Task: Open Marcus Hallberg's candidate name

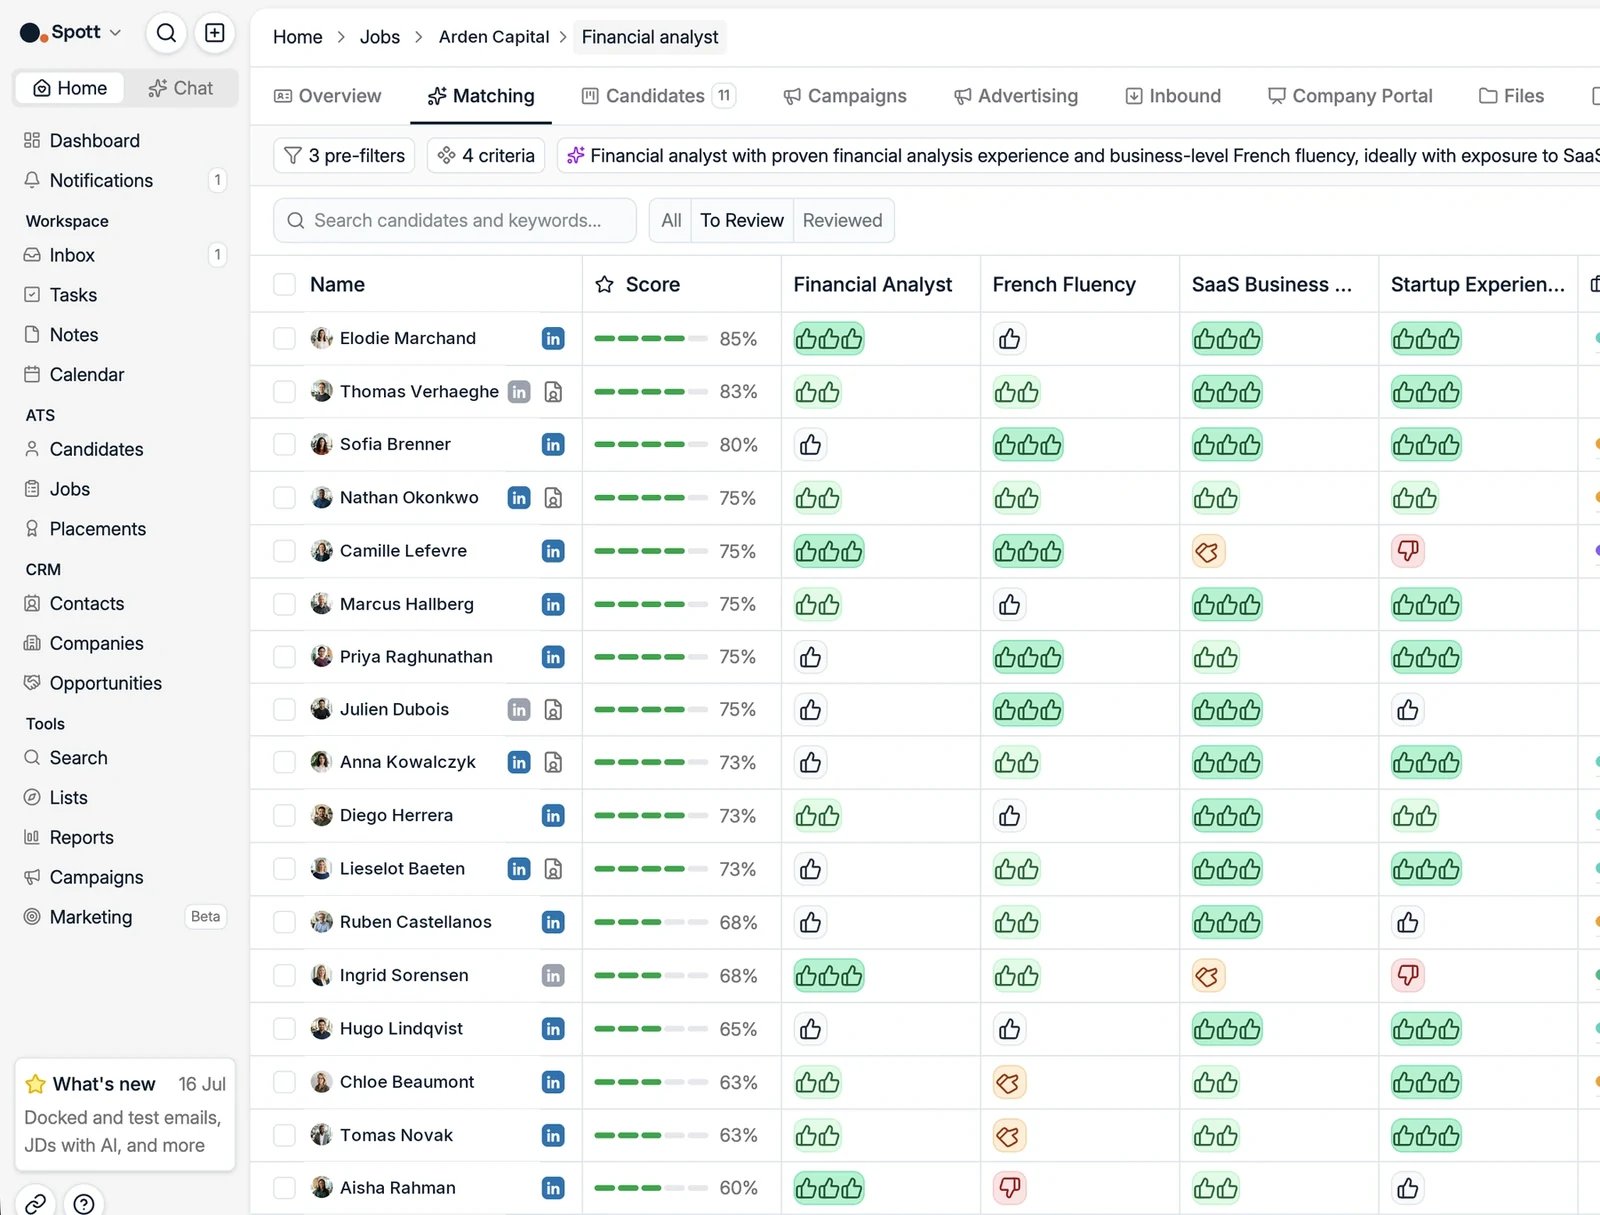Action: point(407,604)
